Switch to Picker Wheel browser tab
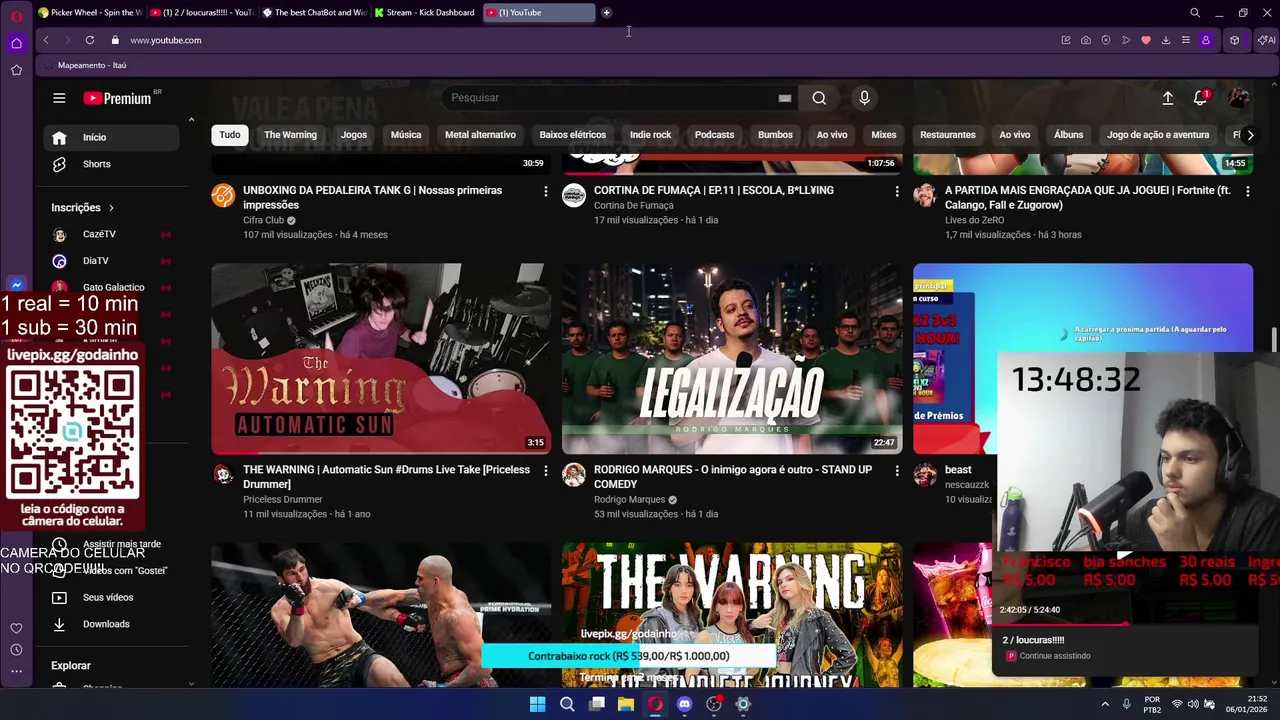 click(x=90, y=13)
